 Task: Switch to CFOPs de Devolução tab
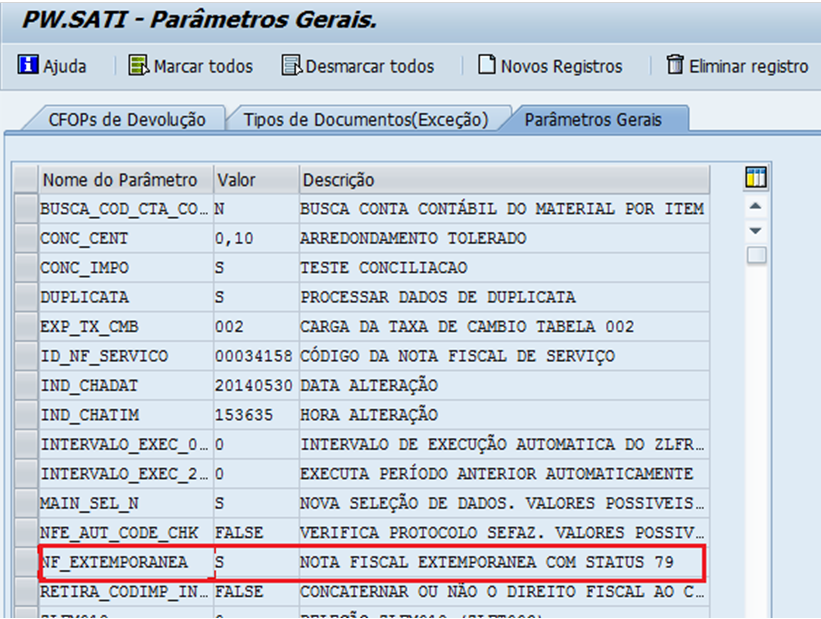pos(127,119)
